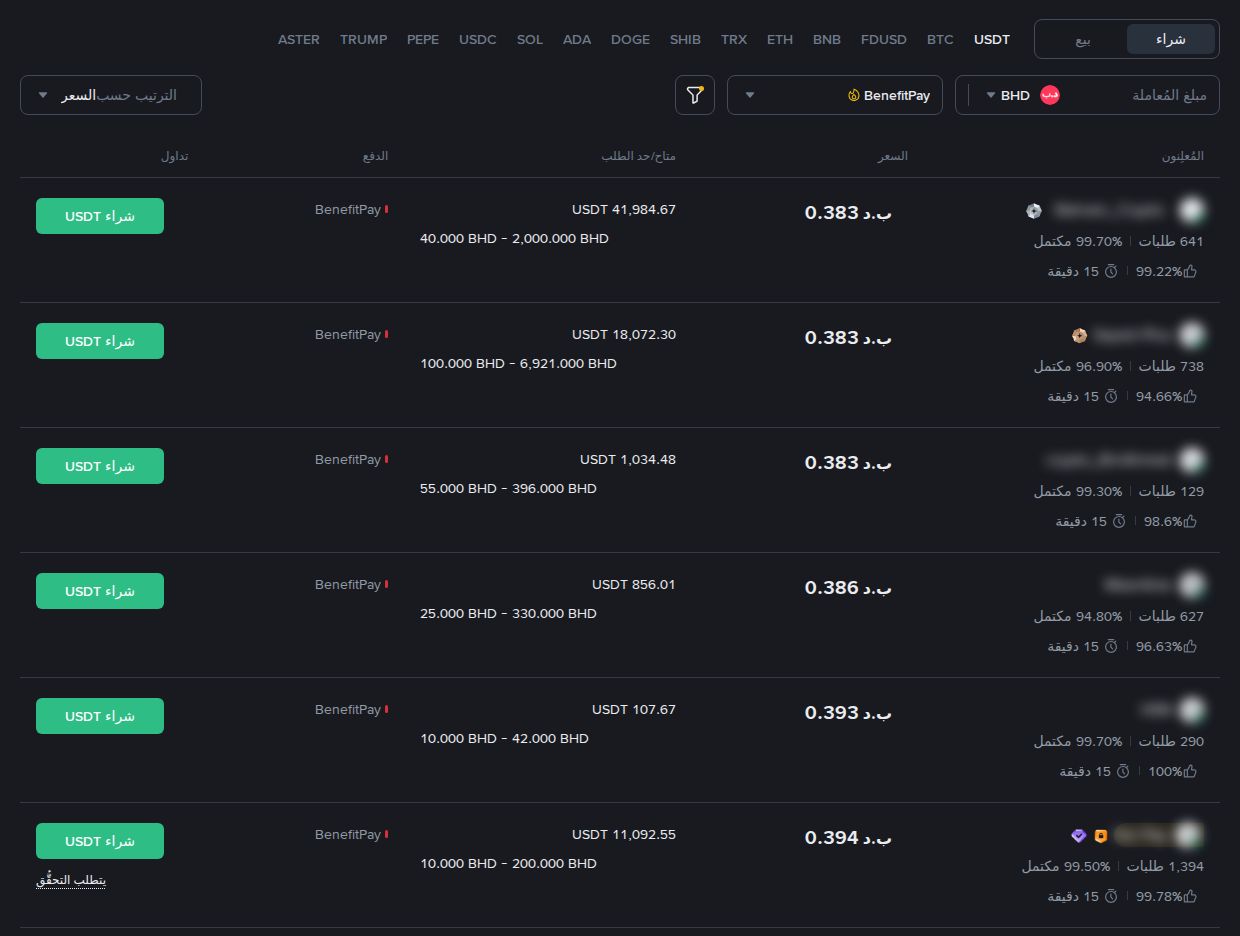This screenshot has height=936, width=1240.
Task: Select the FDUSD coin tab
Action: click(x=884, y=39)
